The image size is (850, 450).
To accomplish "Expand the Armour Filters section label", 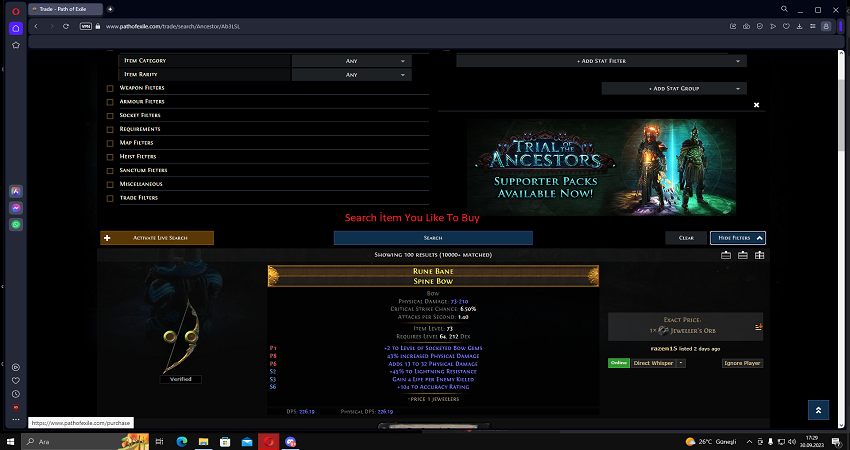I will pos(141,101).
